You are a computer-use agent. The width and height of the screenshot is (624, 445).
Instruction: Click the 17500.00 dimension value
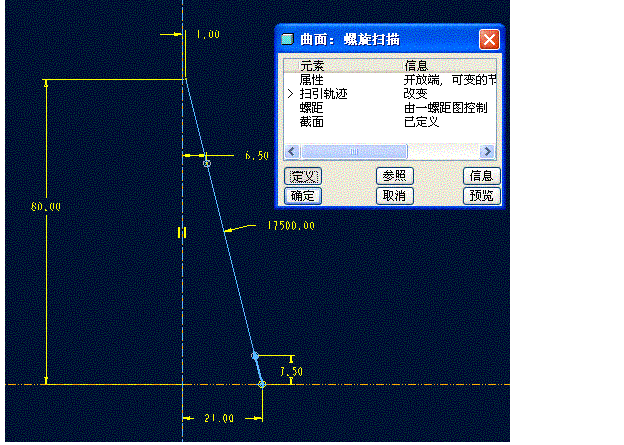point(291,226)
